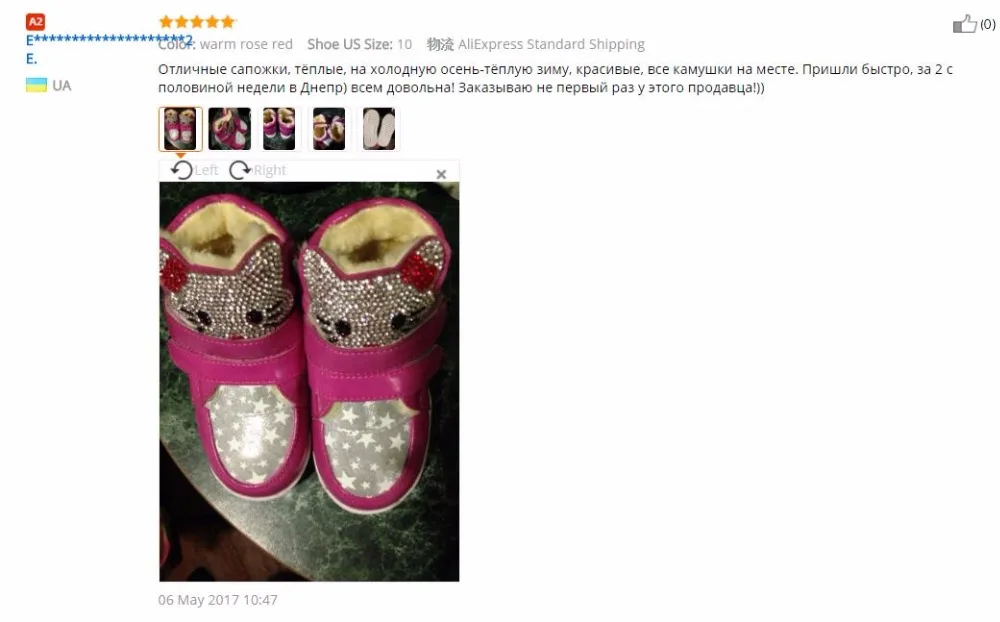The image size is (1000, 622).
Task: Open the masked reviewer username link
Action: (x=109, y=40)
